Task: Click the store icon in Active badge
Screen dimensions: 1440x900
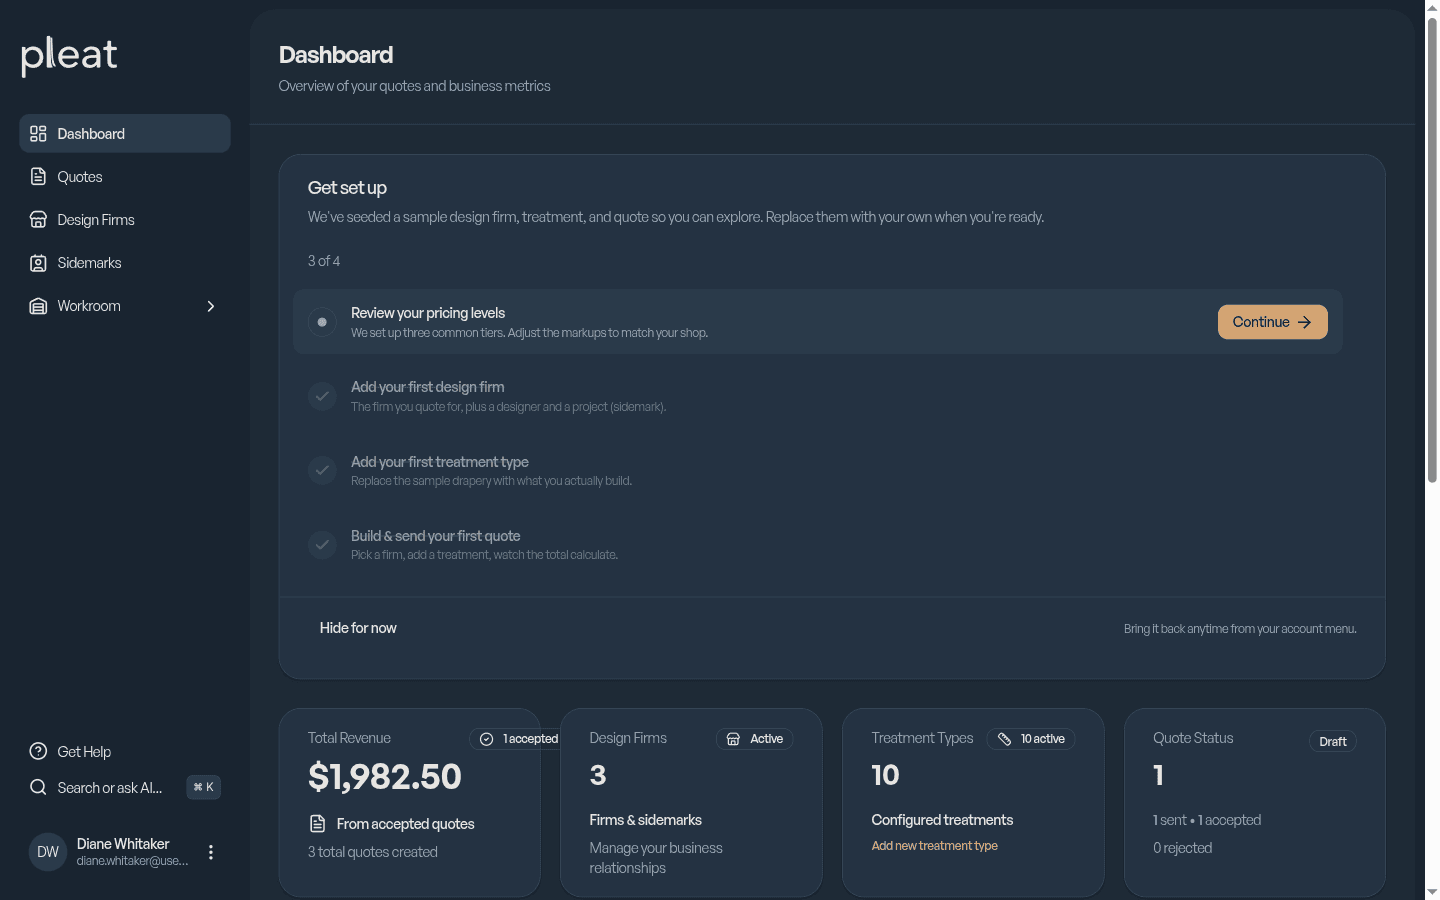Action: pos(733,739)
